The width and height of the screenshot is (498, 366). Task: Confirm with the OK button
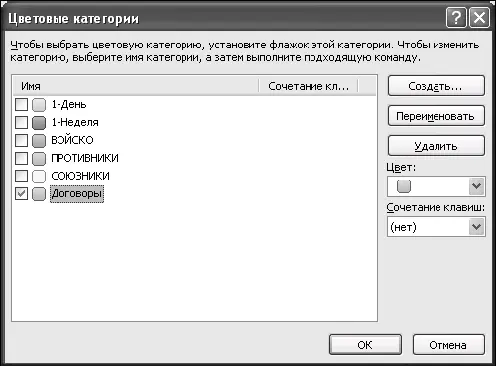tap(365, 345)
